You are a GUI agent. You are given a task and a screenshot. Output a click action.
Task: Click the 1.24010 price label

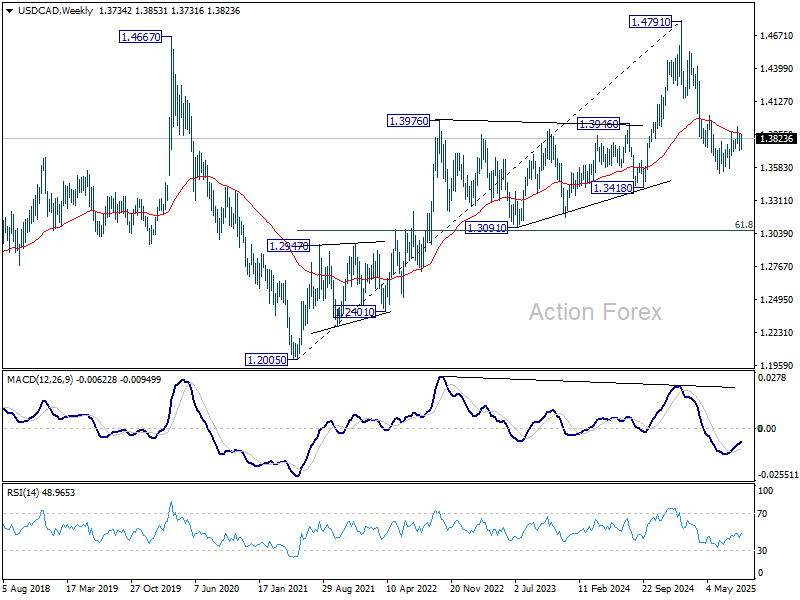click(355, 311)
